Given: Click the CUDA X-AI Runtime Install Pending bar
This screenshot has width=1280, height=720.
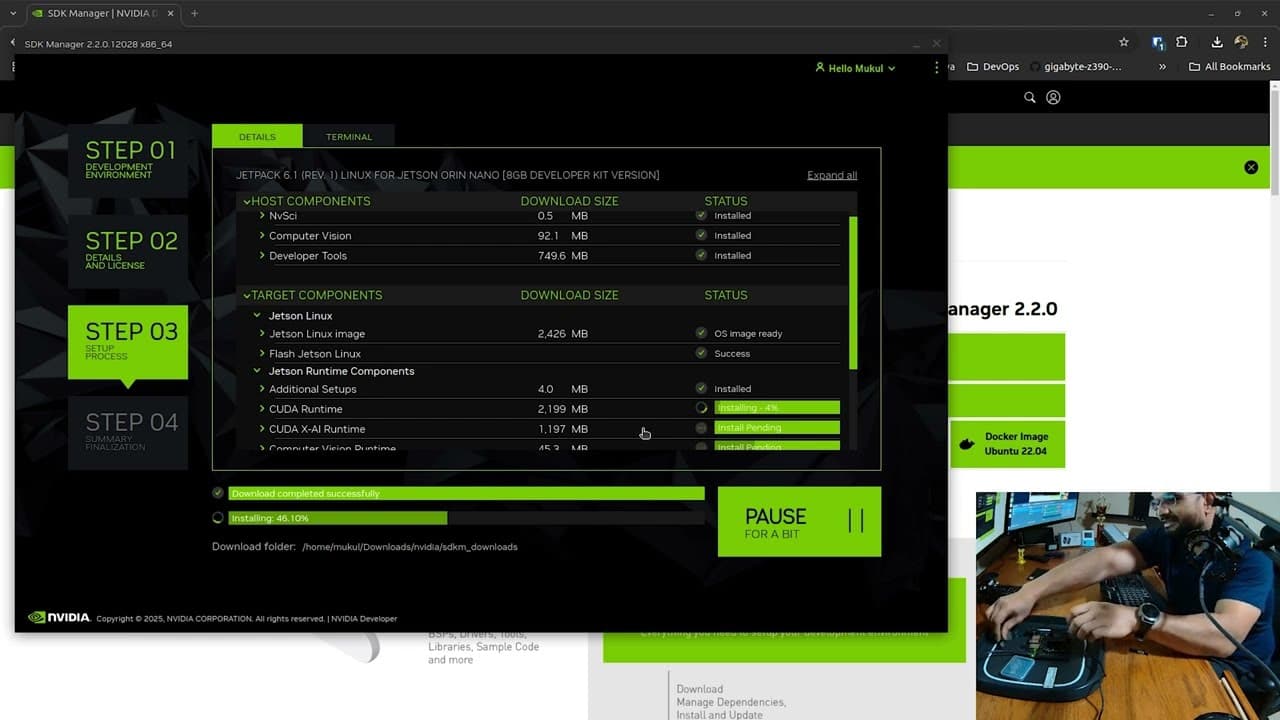Looking at the screenshot, I should coord(777,428).
